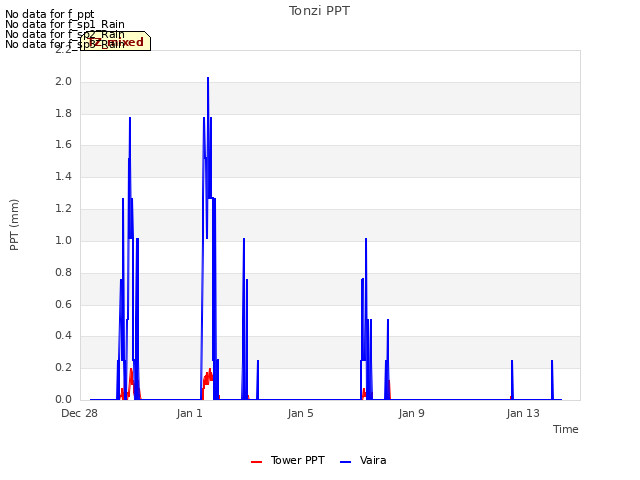Click the Tower PPT legend entry
This screenshot has height=480, width=640.
288,460
